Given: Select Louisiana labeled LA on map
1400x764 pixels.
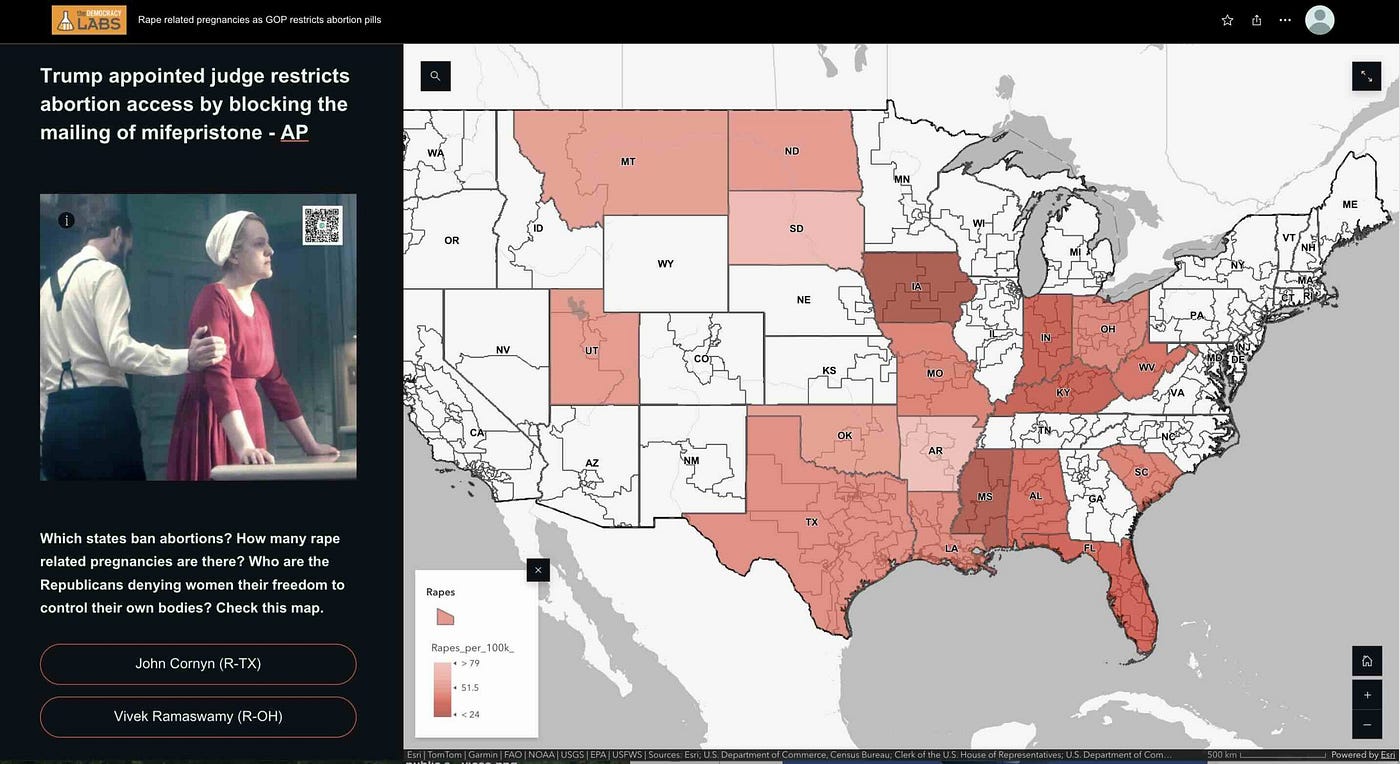Looking at the screenshot, I should click(952, 548).
